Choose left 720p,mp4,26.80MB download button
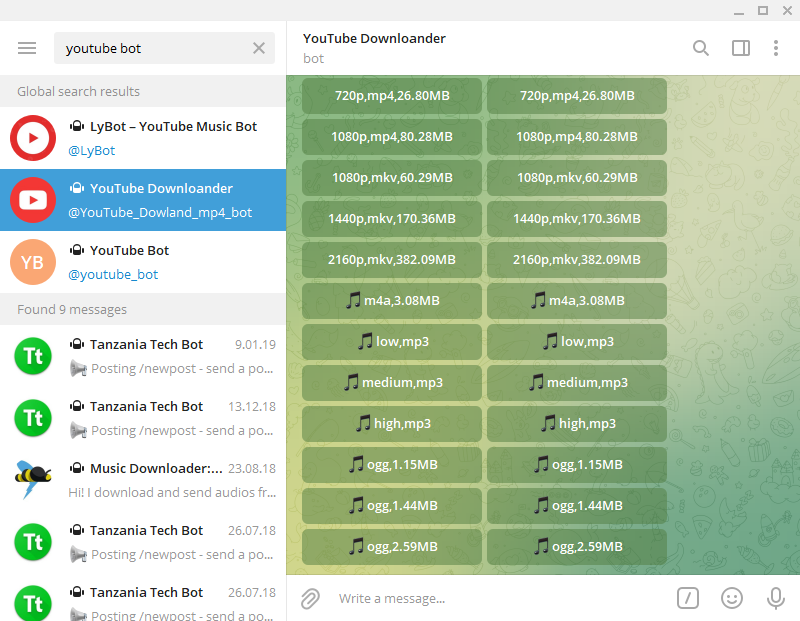The height and width of the screenshot is (621, 800). pyautogui.click(x=392, y=95)
